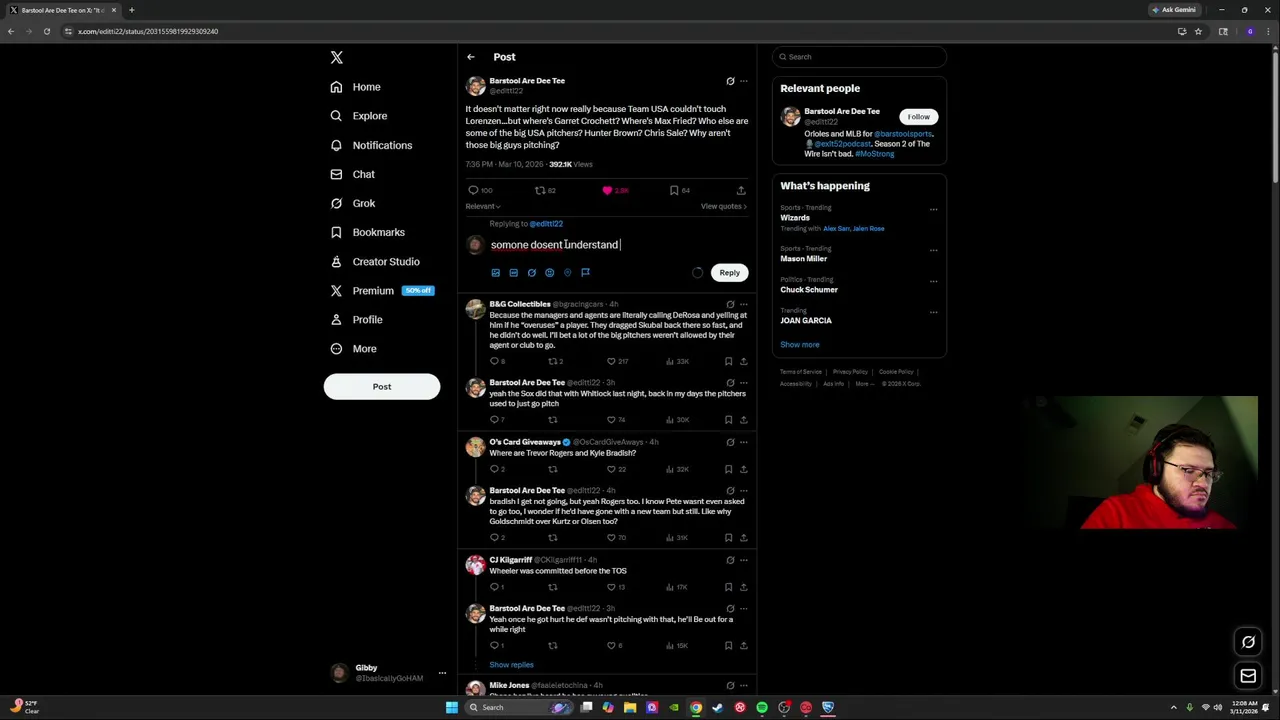This screenshot has width=1280, height=720.
Task: Click the @edittl22 replying-to link
Action: pyautogui.click(x=546, y=224)
